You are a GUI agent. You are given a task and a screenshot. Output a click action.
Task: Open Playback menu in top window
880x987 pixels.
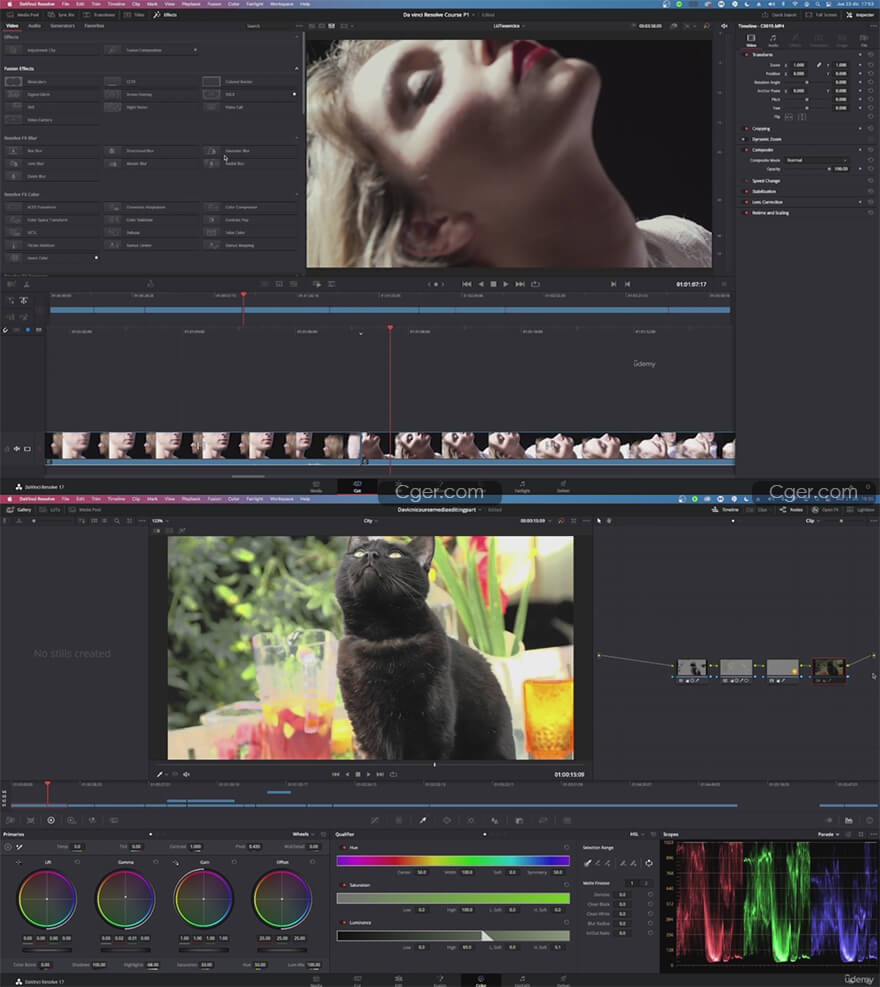191,4
